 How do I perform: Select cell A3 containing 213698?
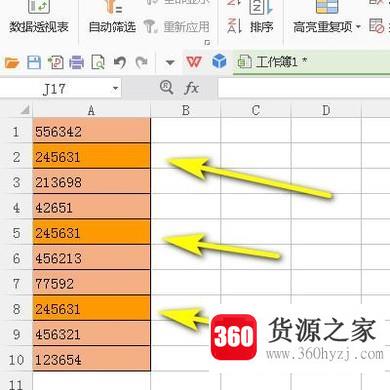(x=91, y=182)
